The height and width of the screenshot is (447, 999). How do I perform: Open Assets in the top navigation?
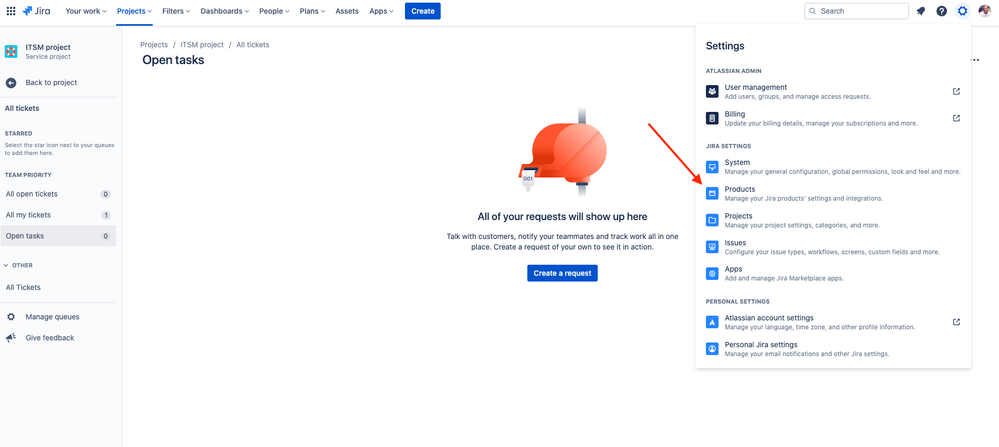coord(347,11)
